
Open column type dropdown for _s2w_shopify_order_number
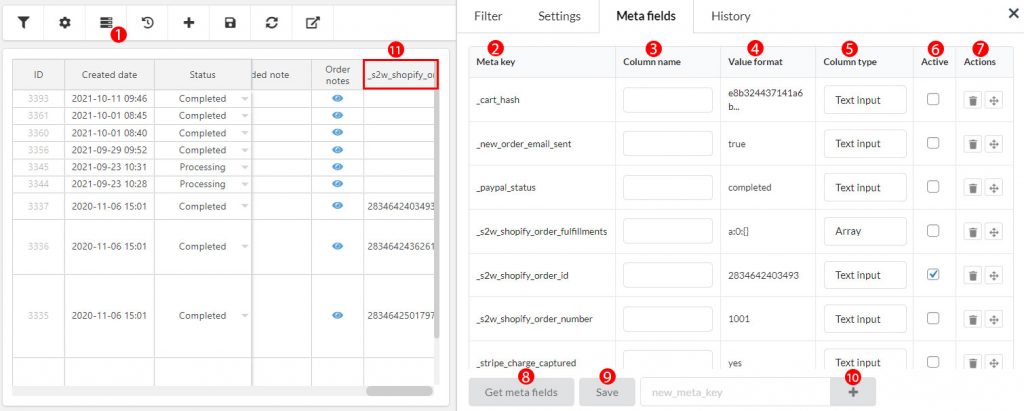click(865, 320)
